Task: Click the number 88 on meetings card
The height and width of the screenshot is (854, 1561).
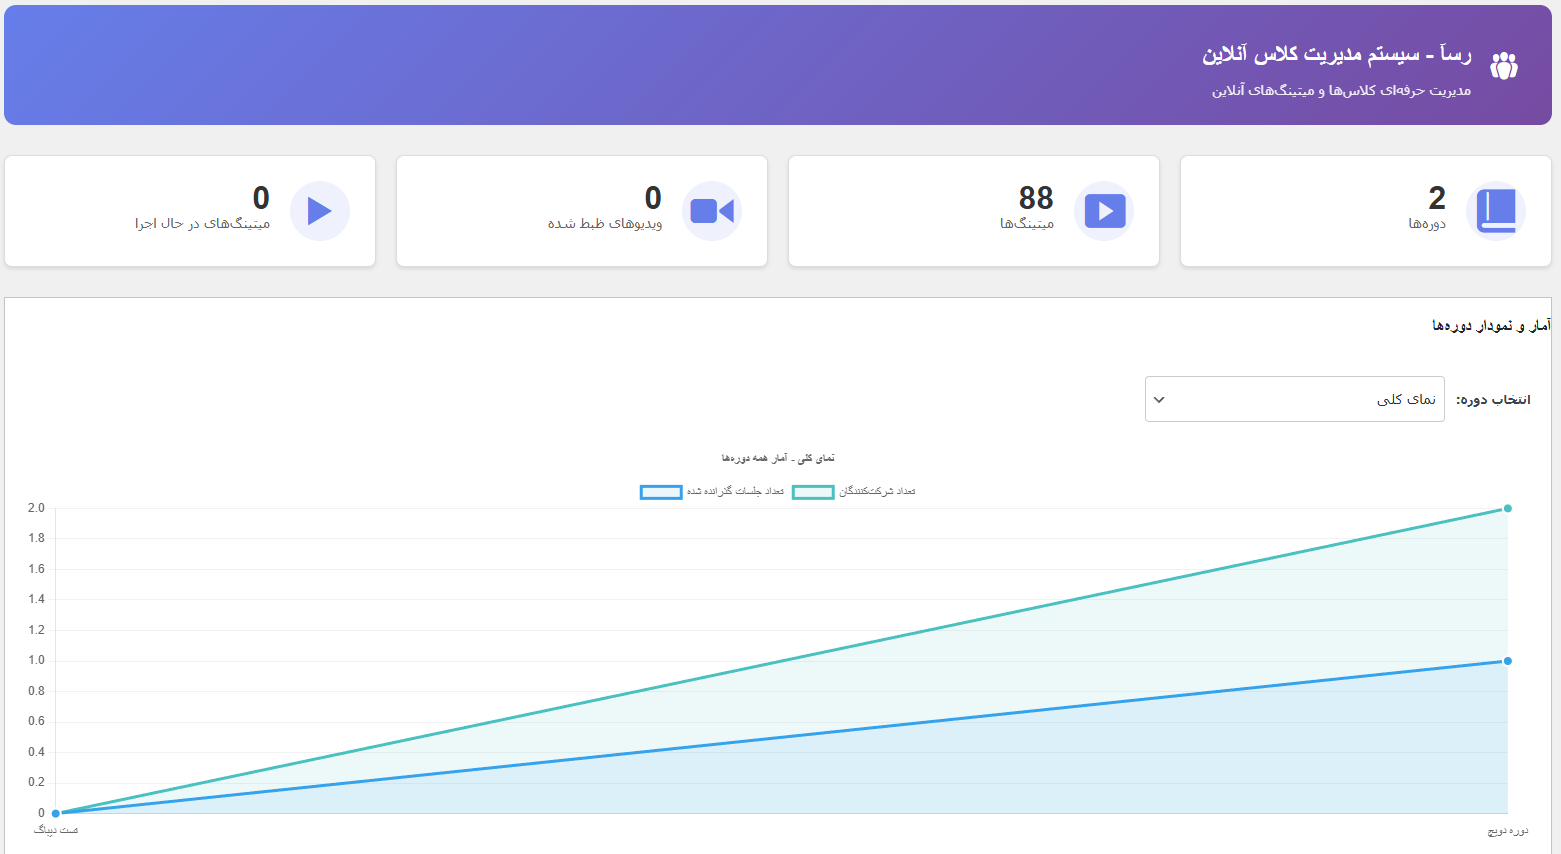Action: (1036, 198)
